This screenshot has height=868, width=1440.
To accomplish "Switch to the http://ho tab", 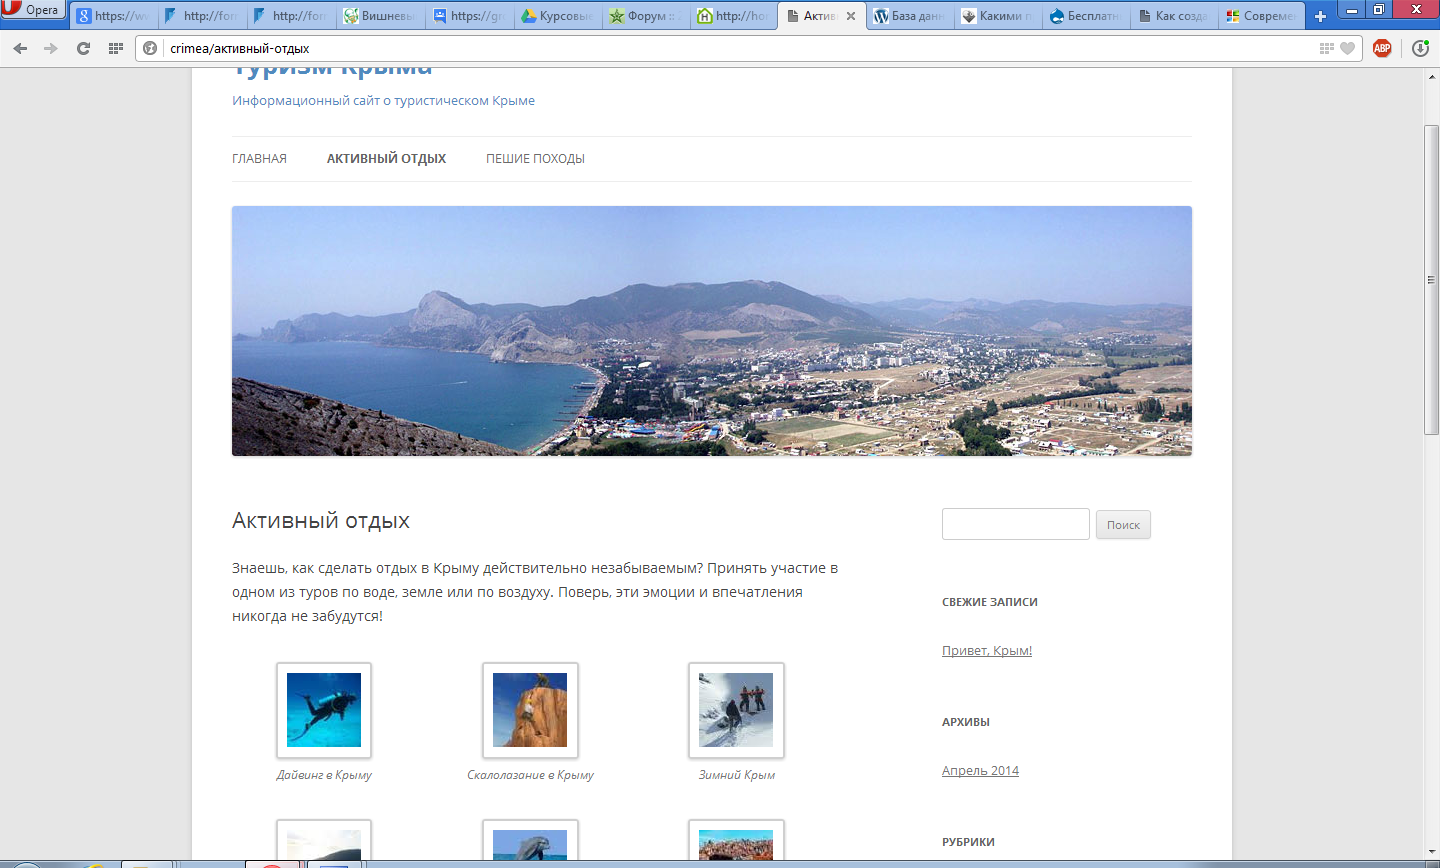I will coord(734,16).
